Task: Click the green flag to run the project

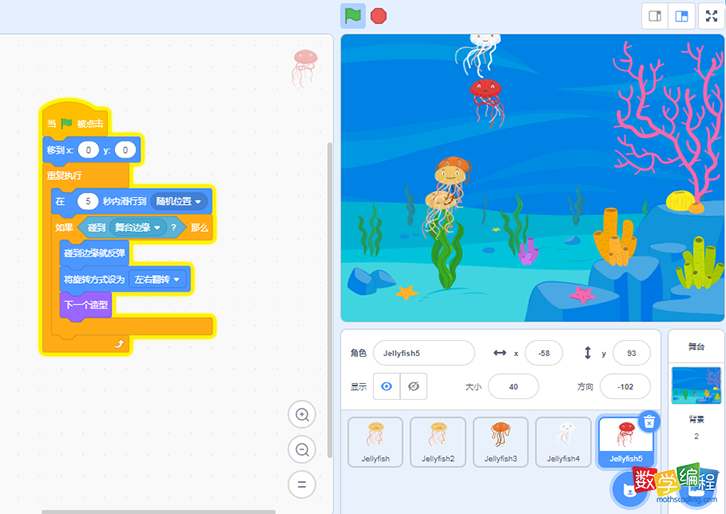Action: [x=352, y=15]
